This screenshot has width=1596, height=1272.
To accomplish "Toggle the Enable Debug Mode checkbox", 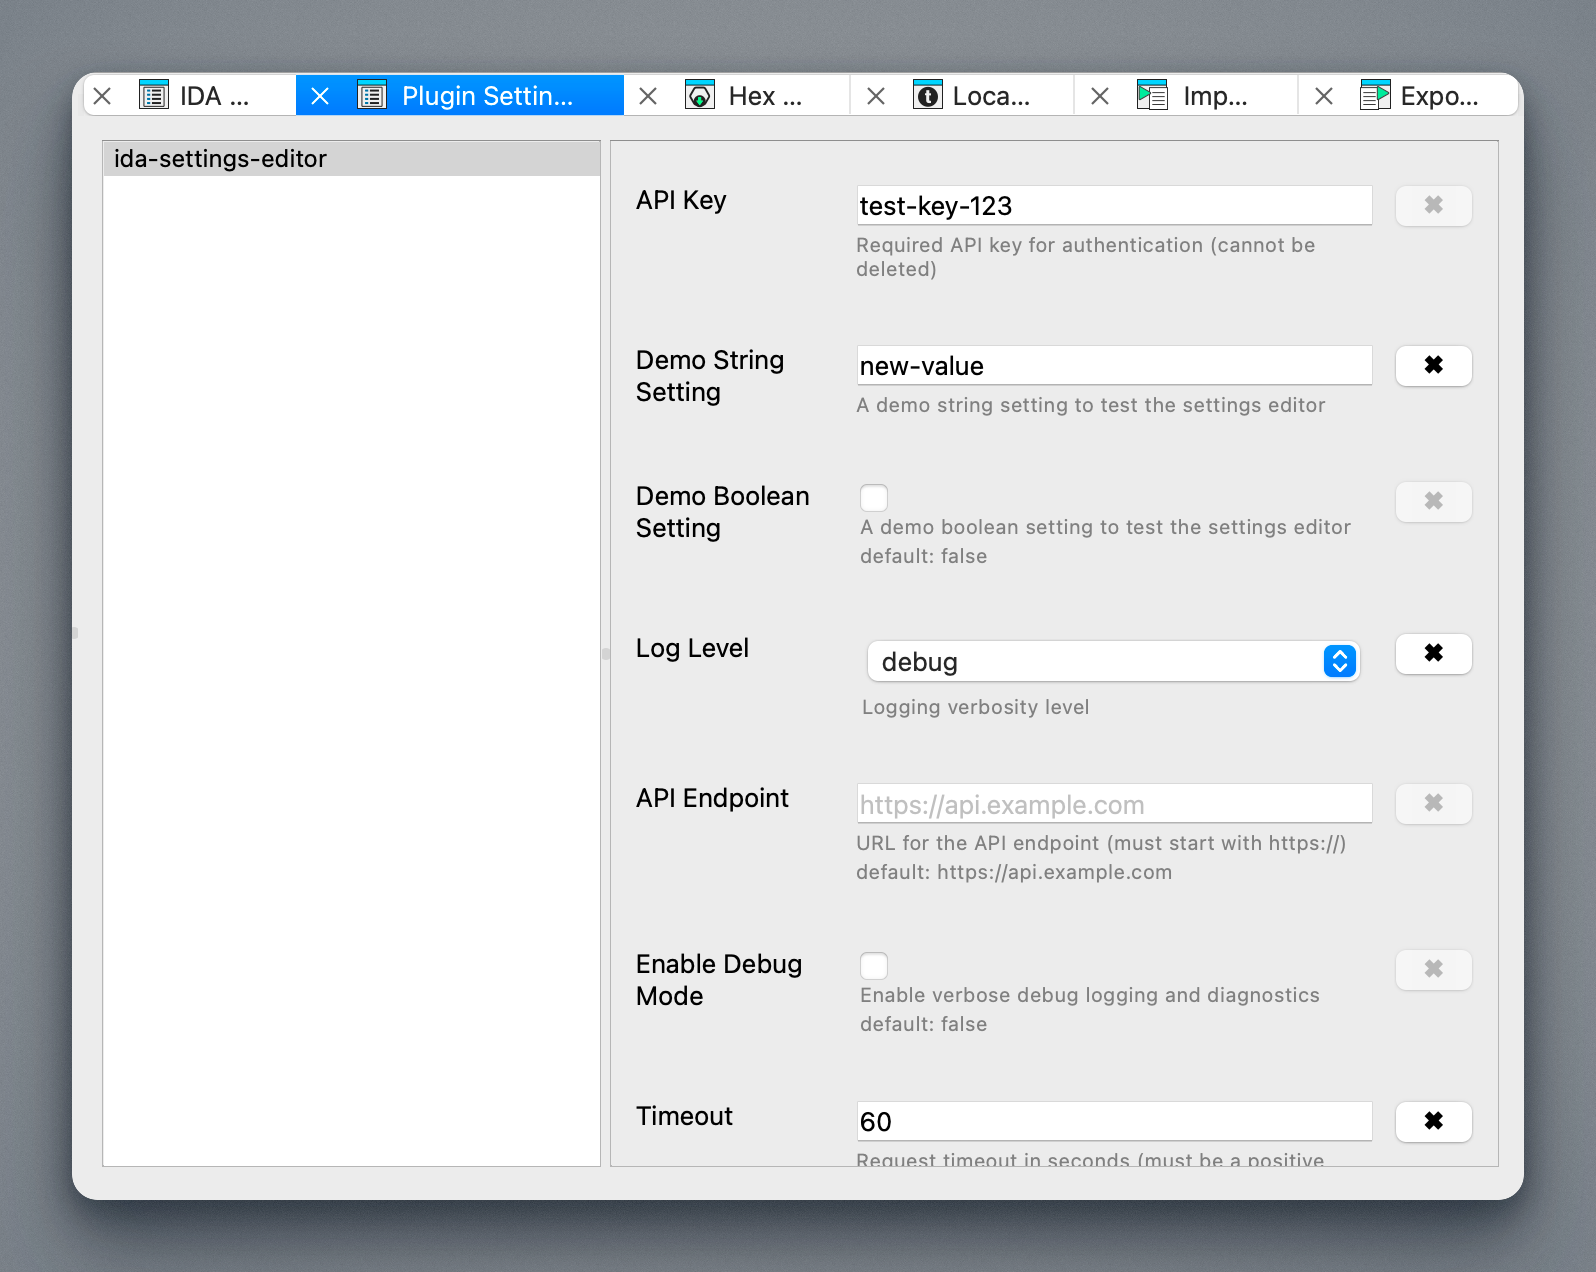I will click(874, 966).
